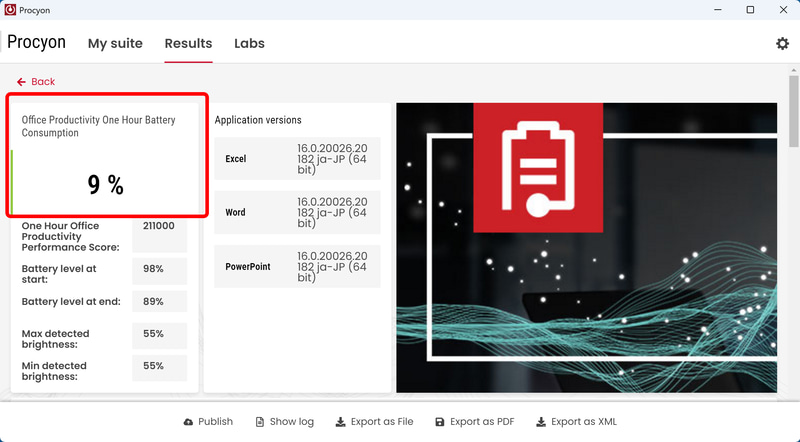Click the 9 % battery consumption score

(105, 185)
